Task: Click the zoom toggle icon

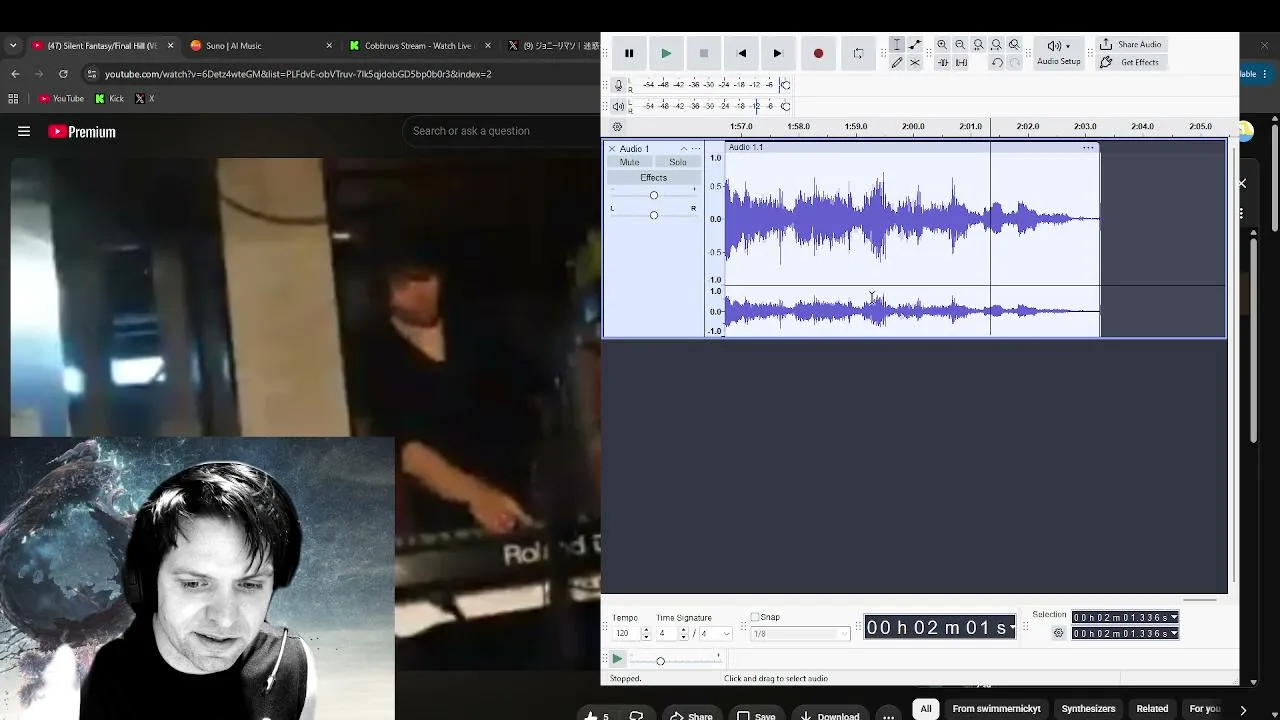Action: point(1014,45)
